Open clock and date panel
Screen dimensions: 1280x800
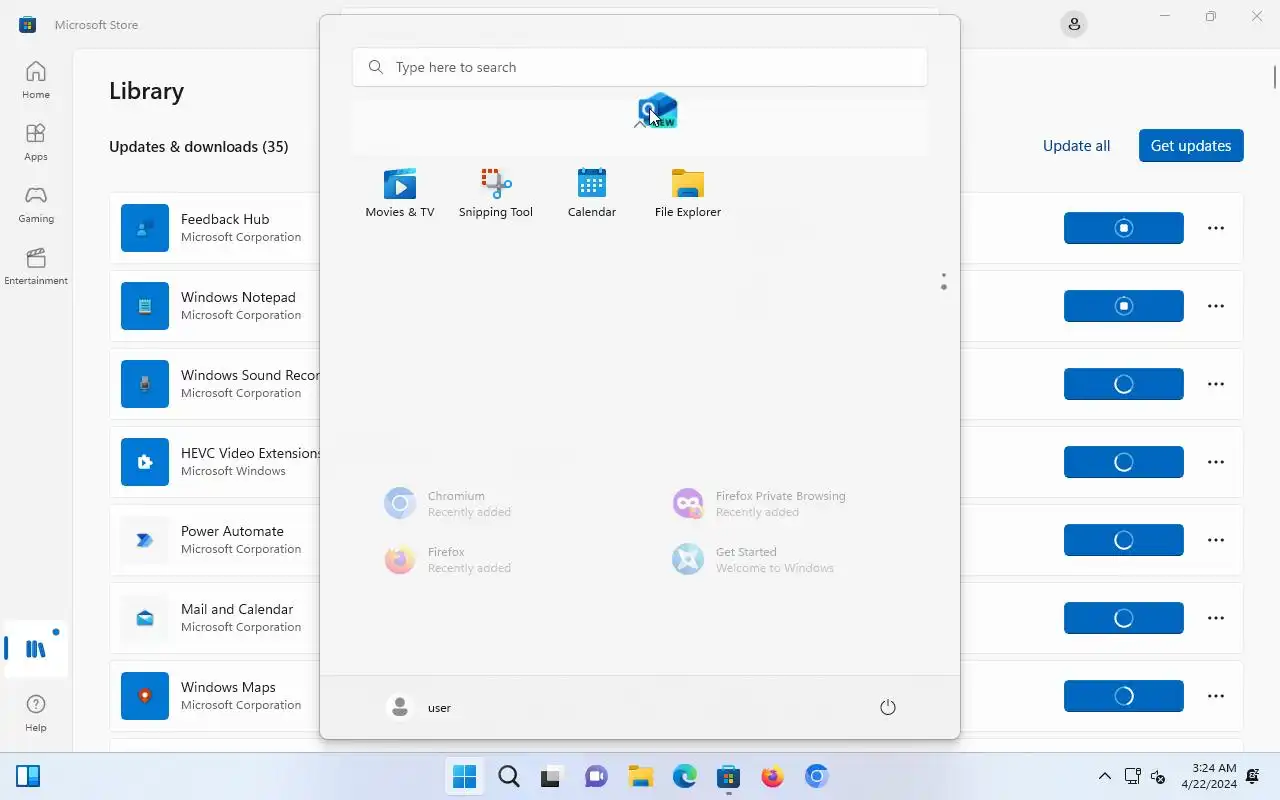click(1209, 776)
